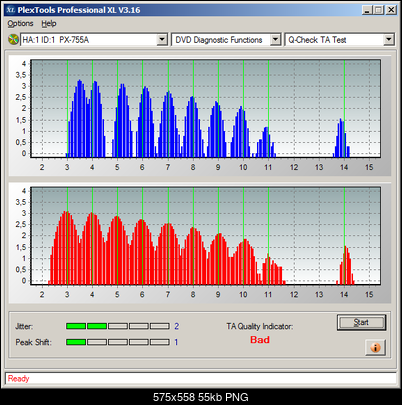The height and width of the screenshot is (405, 402).
Task: Expand the Q-Check TA Test dropdown arrow
Action: [x=388, y=40]
